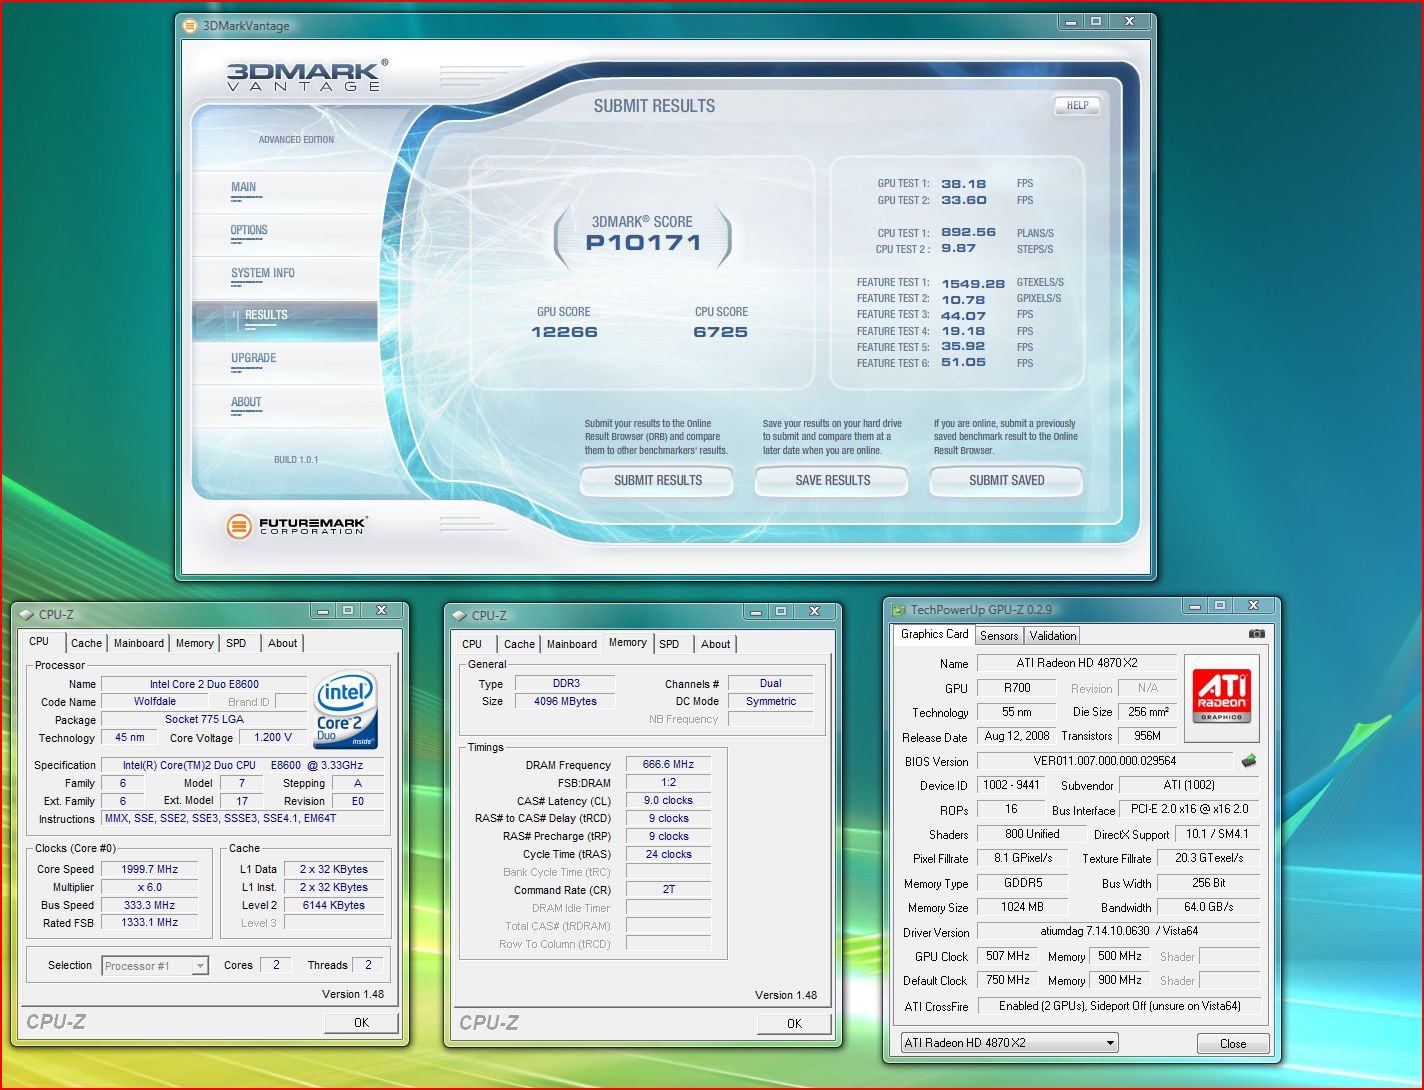Click the GPU-Z camera screenshot icon

click(1257, 633)
